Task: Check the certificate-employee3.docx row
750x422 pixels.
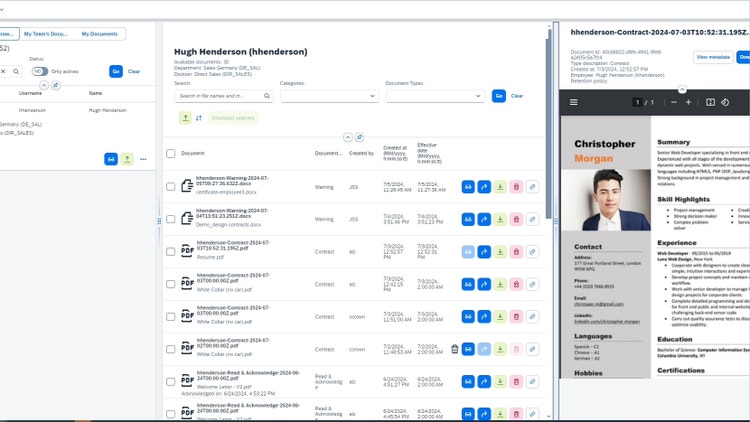Action: pos(171,187)
